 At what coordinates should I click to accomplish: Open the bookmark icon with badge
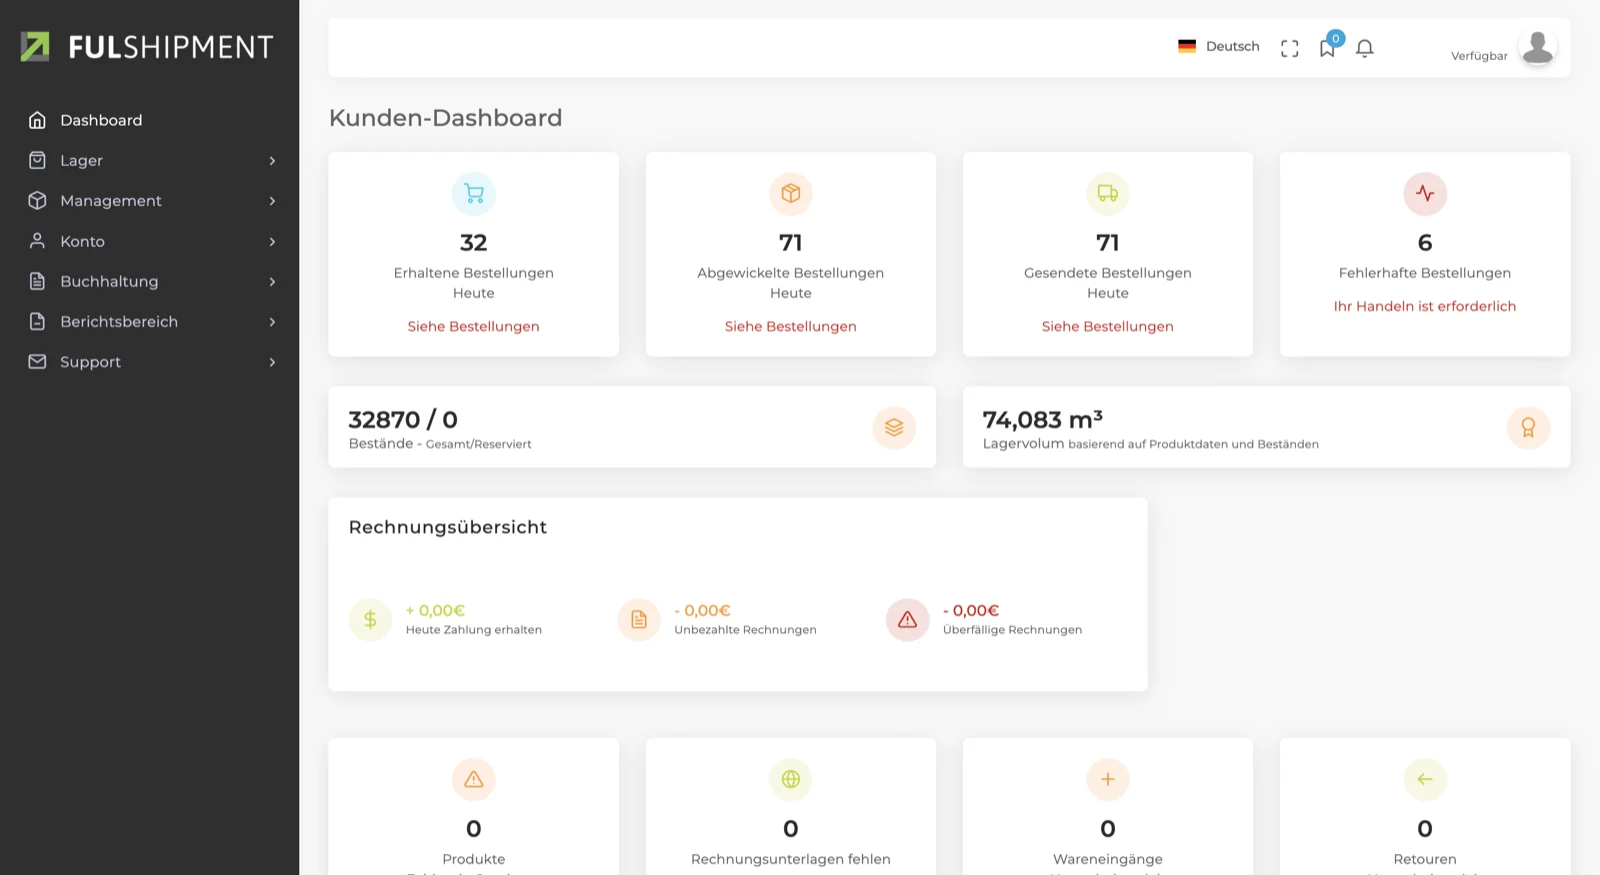click(1329, 46)
